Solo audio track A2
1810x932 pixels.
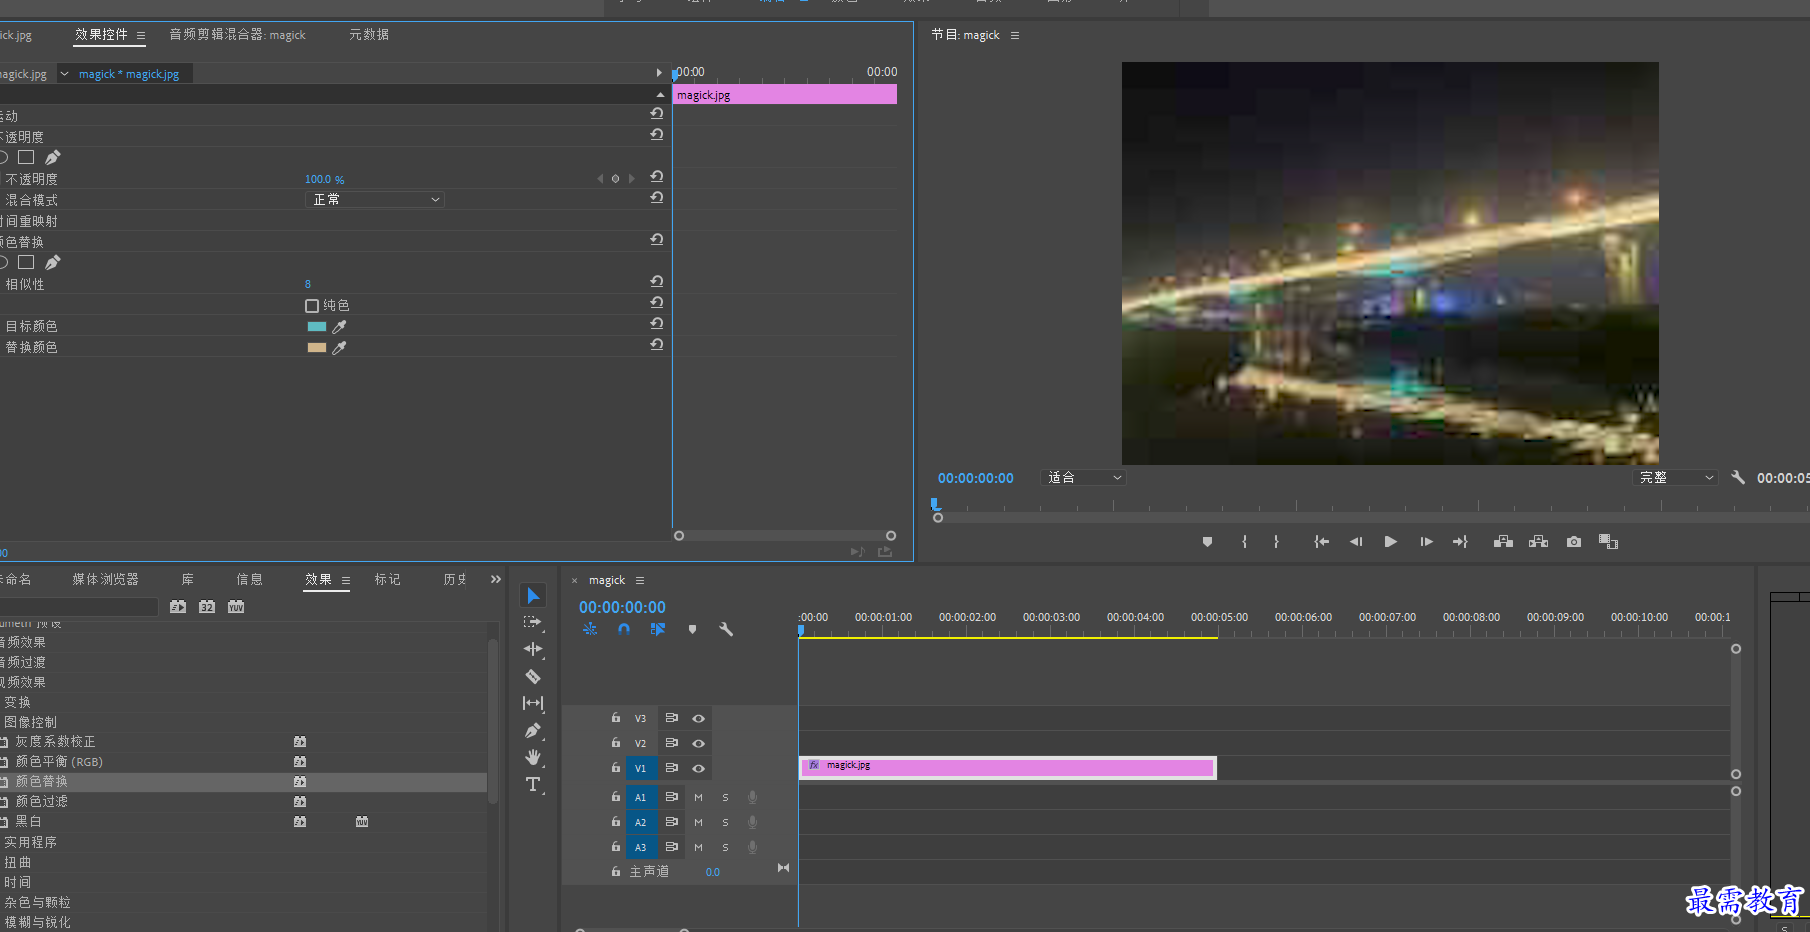click(725, 822)
